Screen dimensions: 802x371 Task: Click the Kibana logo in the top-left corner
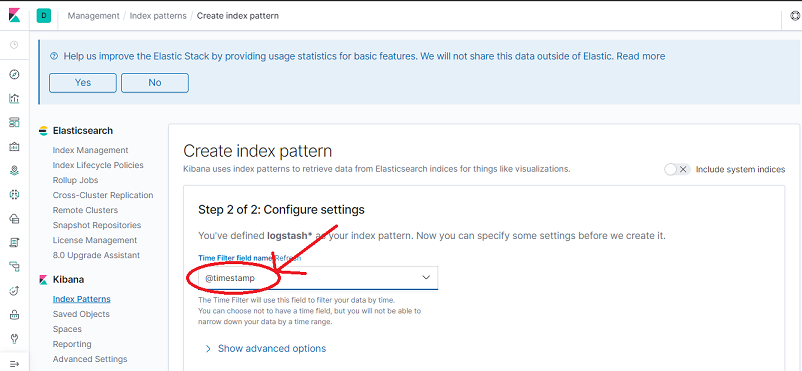[14, 16]
